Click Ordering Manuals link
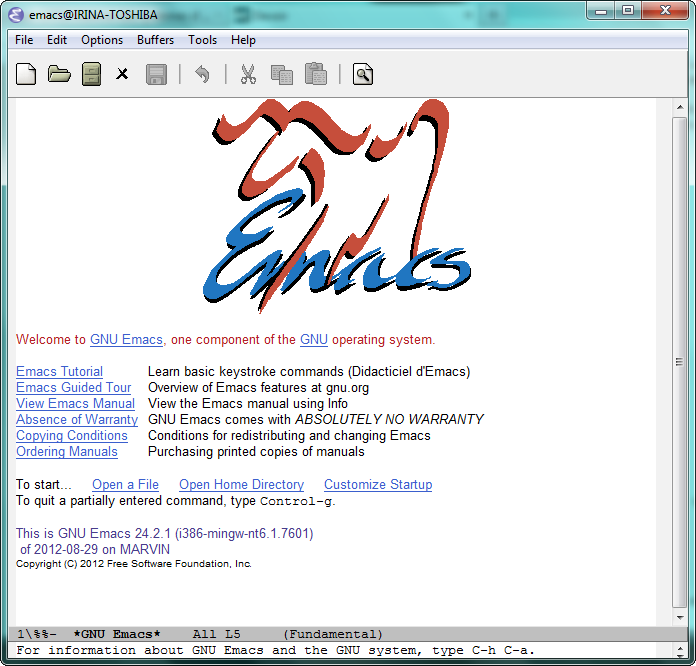 pos(67,452)
